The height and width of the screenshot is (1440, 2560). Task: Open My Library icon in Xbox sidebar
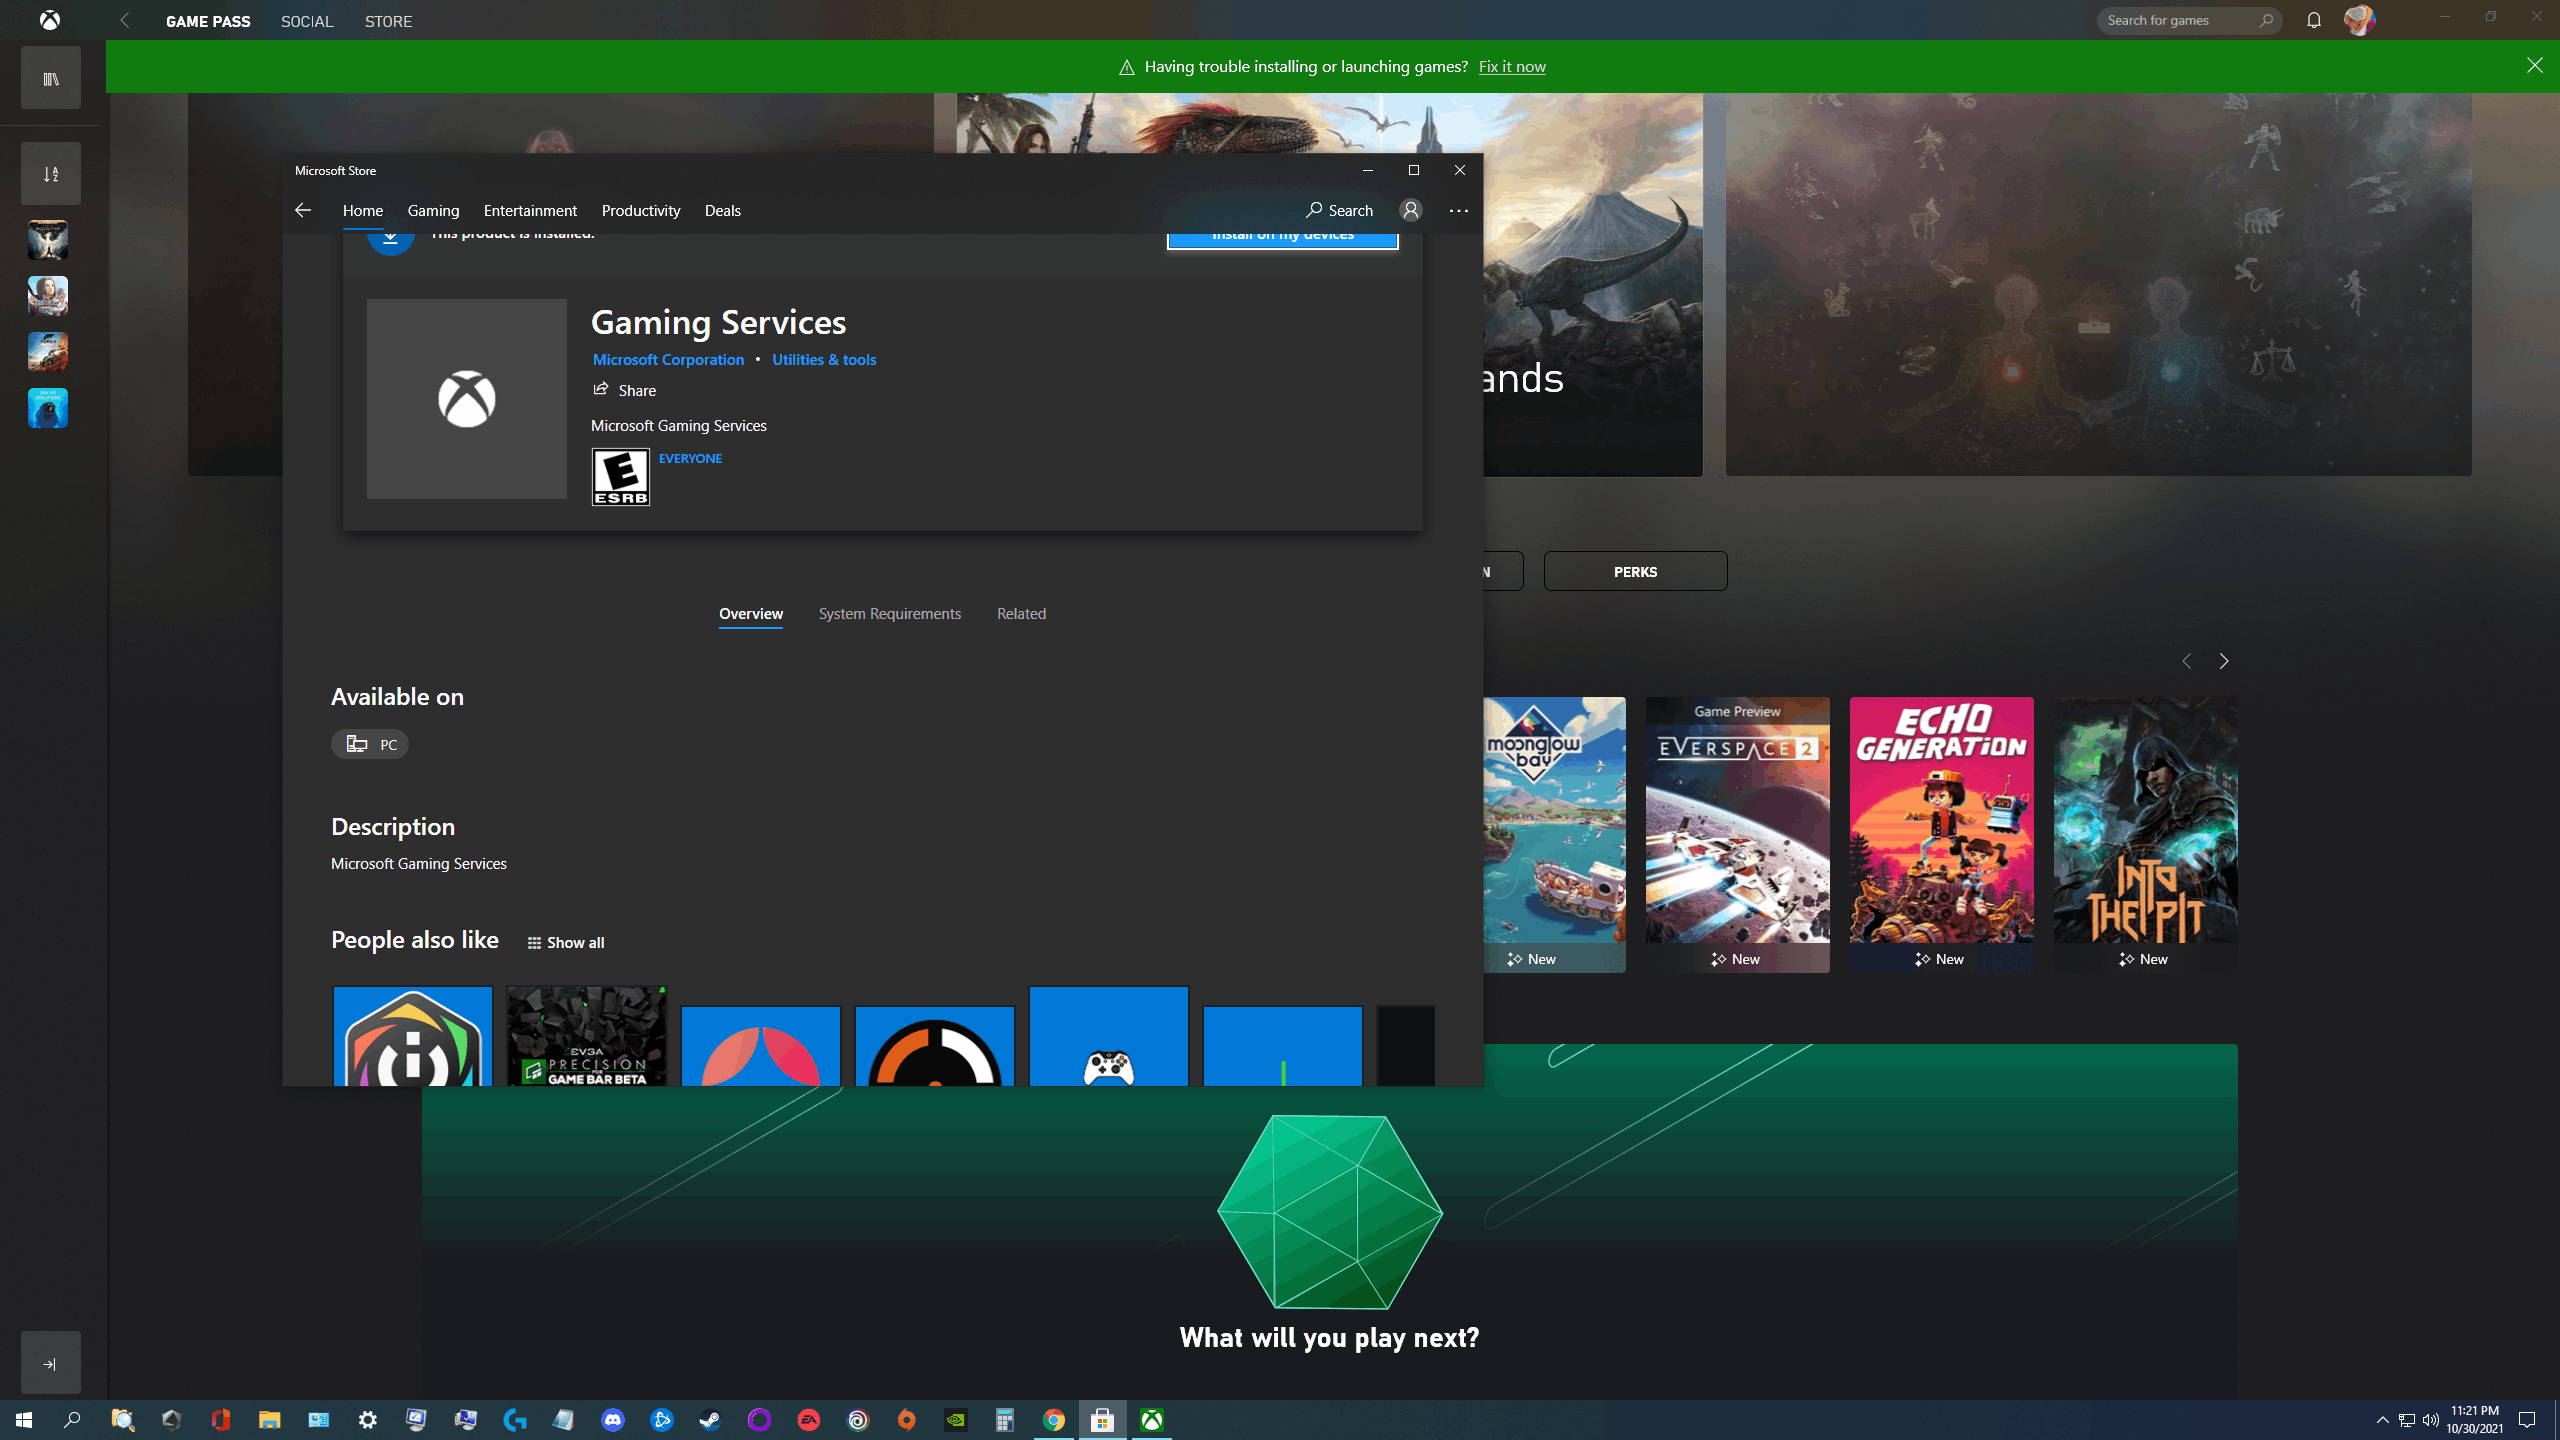click(51, 78)
